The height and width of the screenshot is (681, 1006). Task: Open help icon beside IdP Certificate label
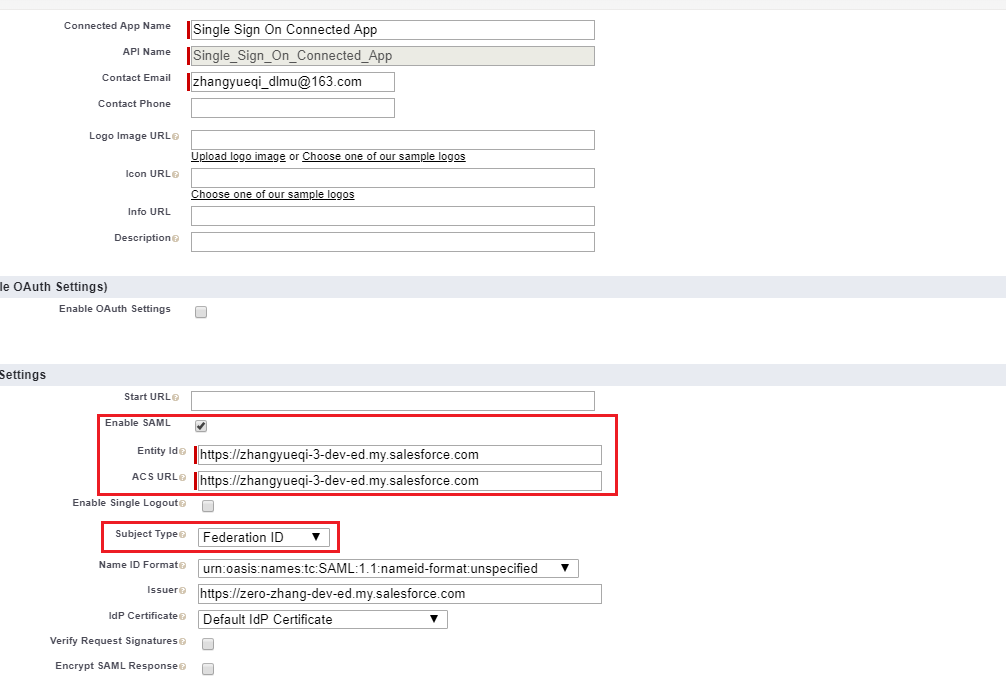[183, 617]
